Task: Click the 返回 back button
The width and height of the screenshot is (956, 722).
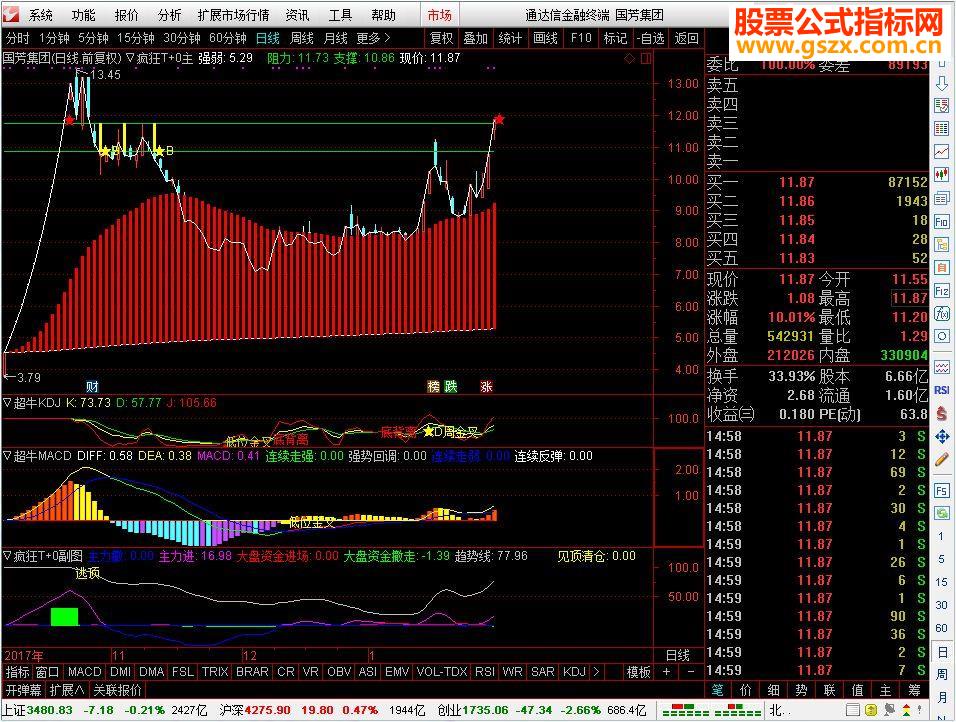Action: [x=687, y=38]
